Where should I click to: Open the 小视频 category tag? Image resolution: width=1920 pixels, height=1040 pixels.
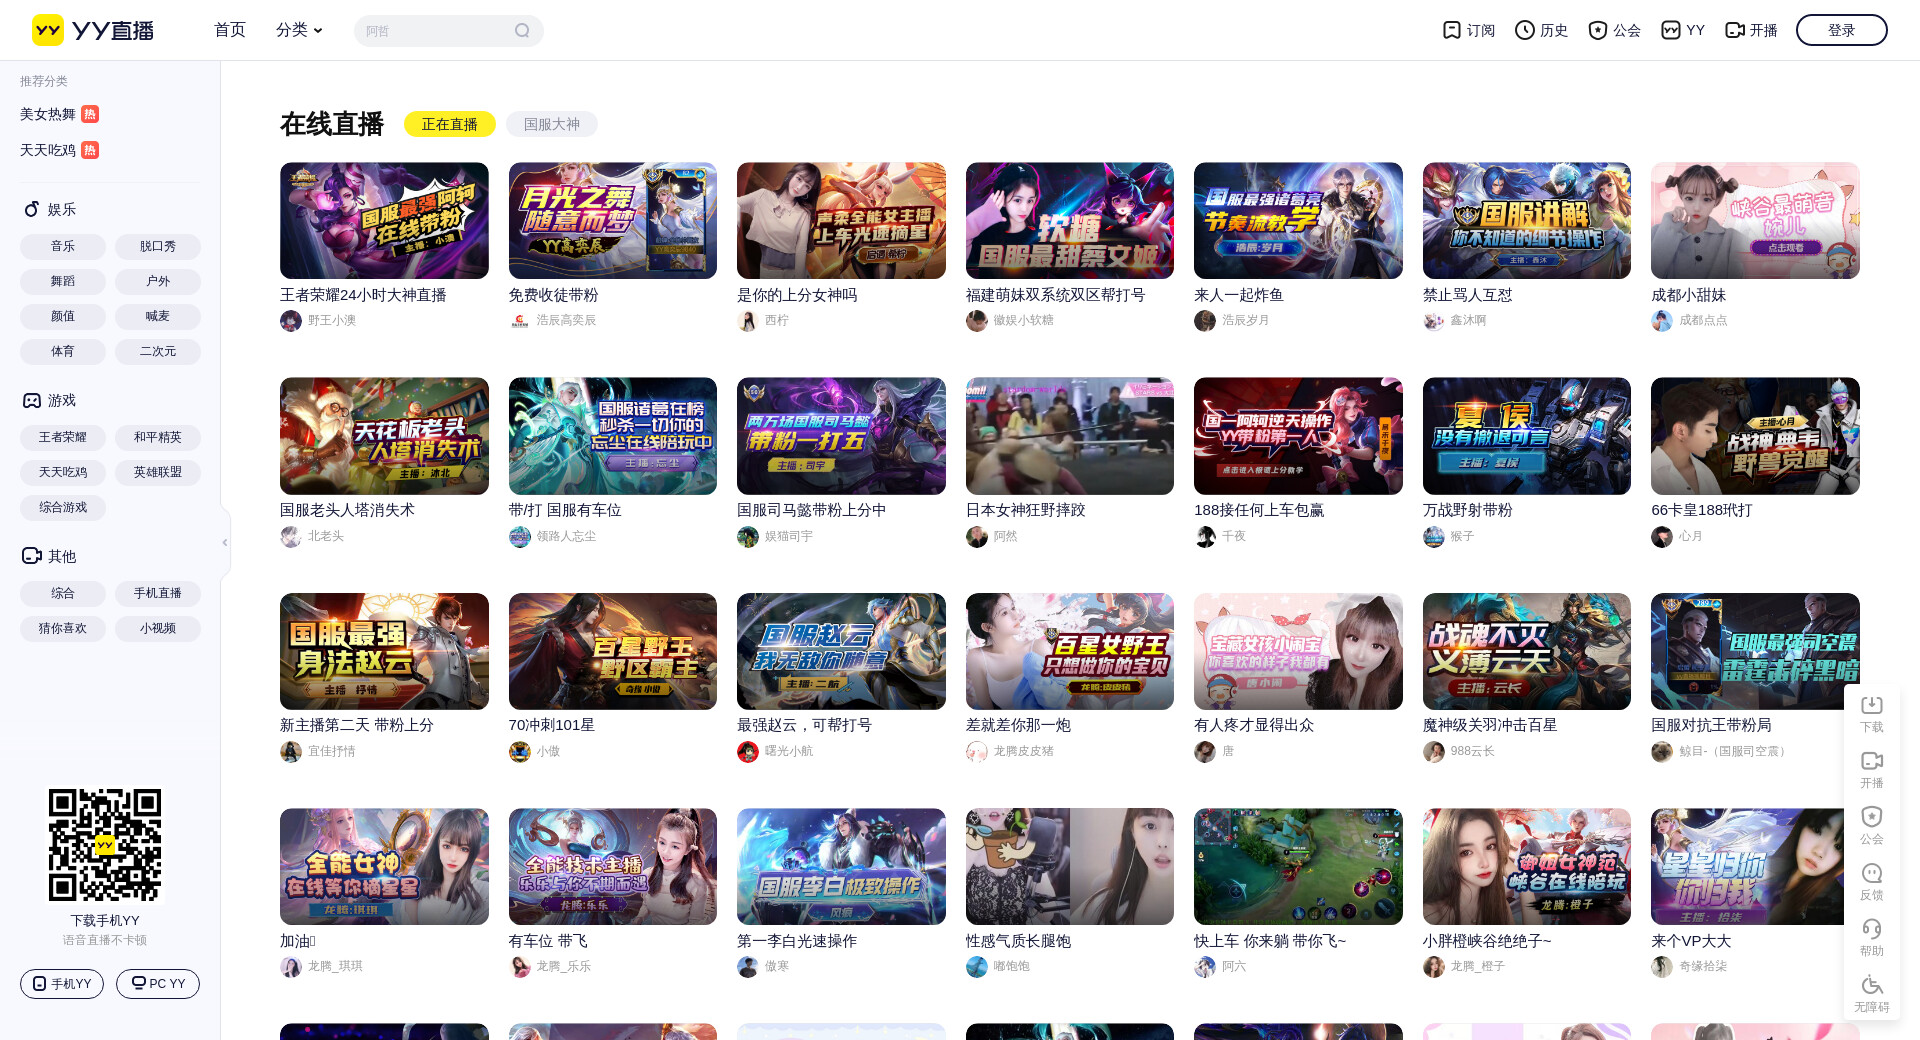tap(158, 629)
